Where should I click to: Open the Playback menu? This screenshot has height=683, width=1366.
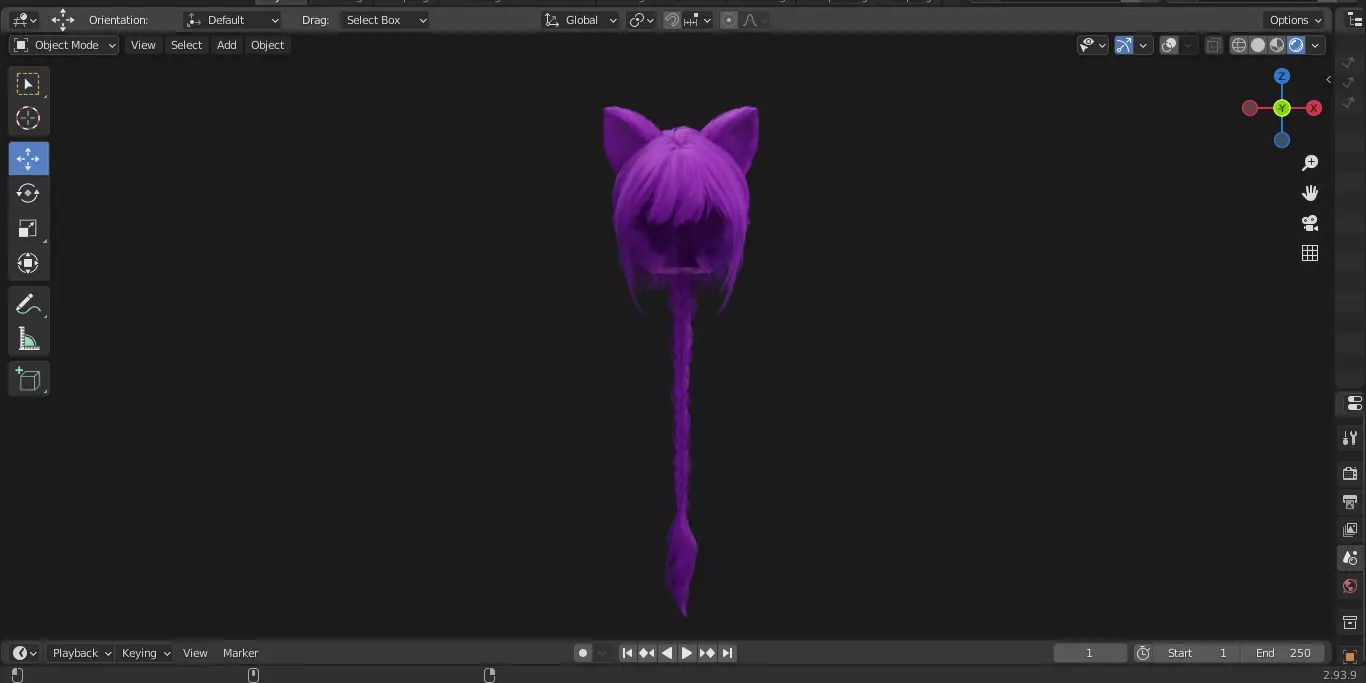82,653
